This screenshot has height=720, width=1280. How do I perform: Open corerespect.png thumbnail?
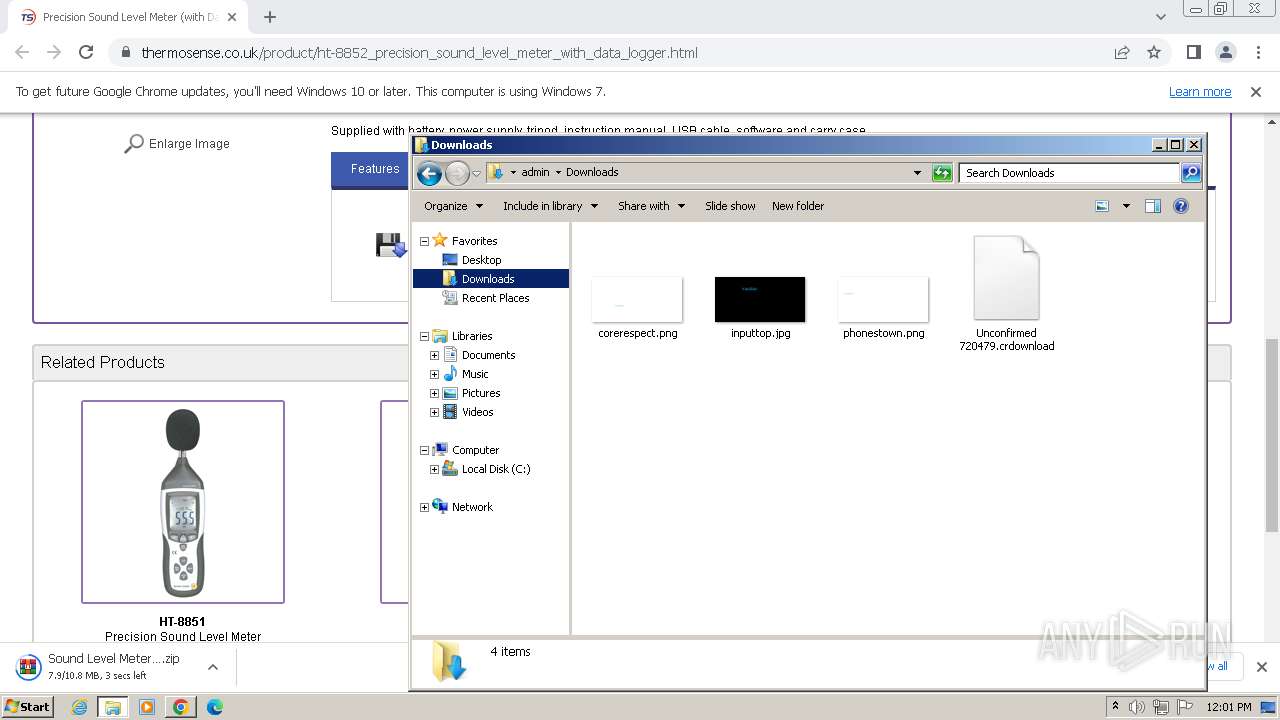pyautogui.click(x=637, y=300)
